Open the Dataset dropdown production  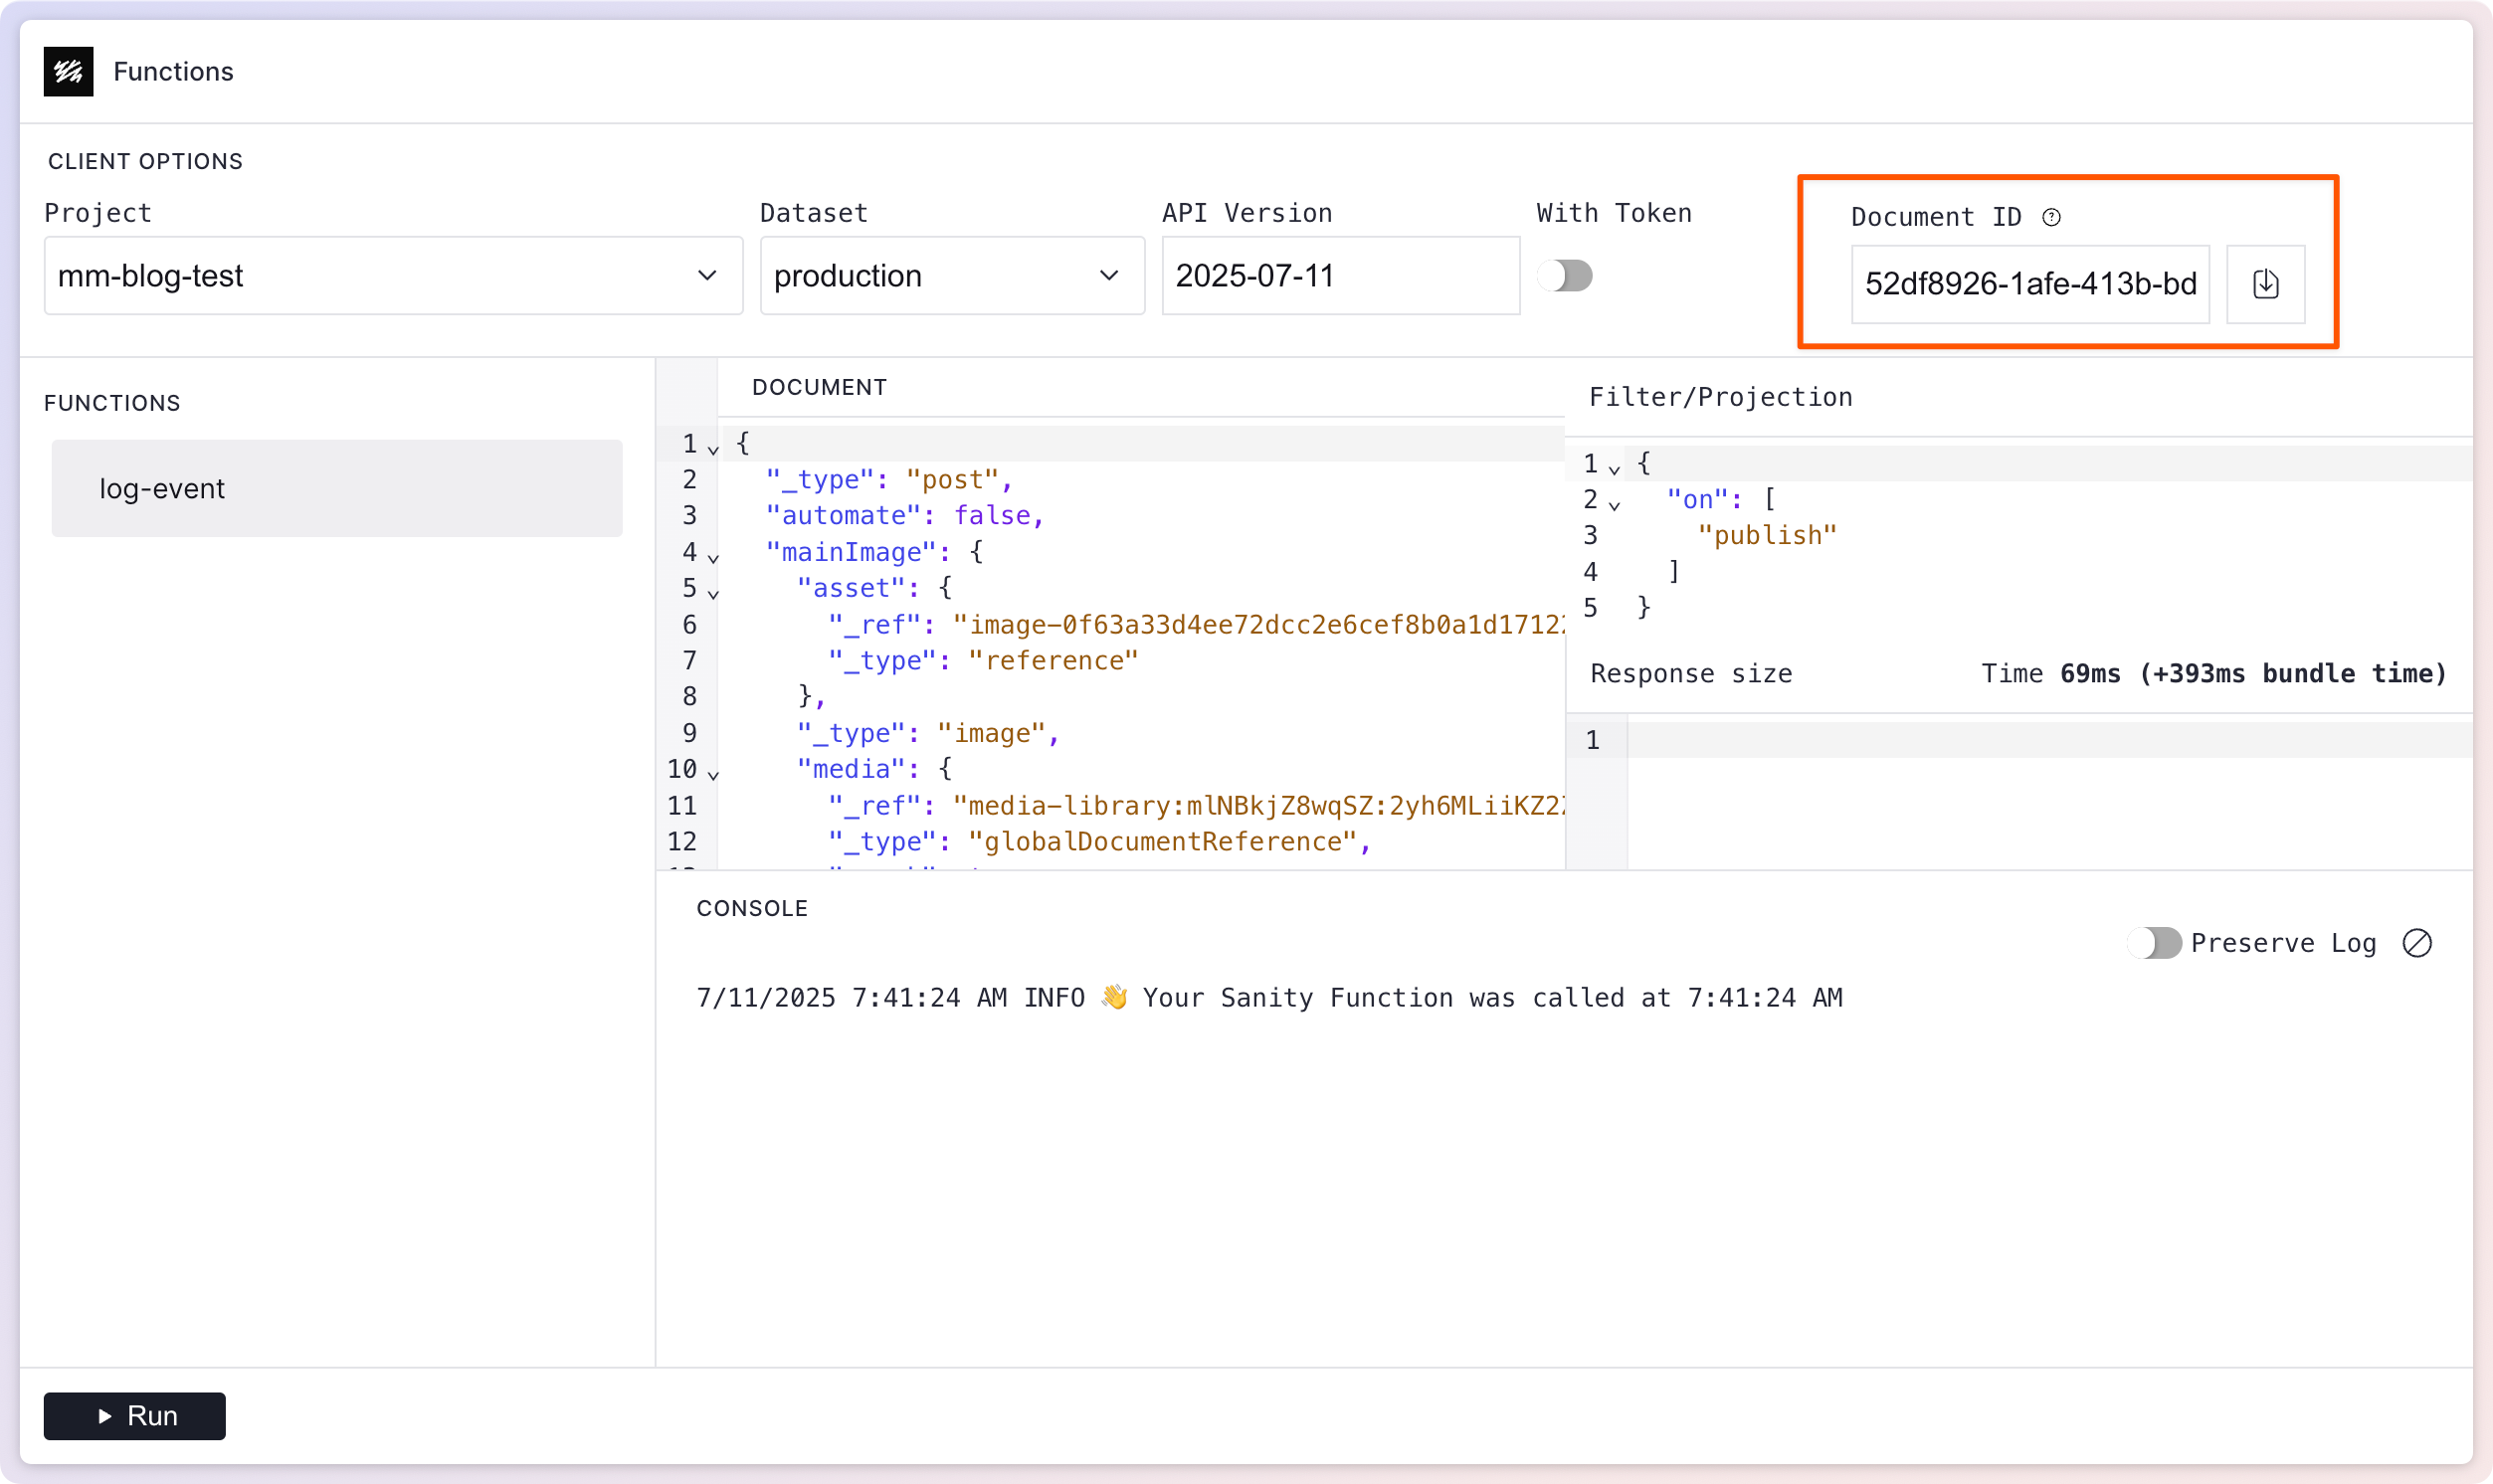(952, 275)
